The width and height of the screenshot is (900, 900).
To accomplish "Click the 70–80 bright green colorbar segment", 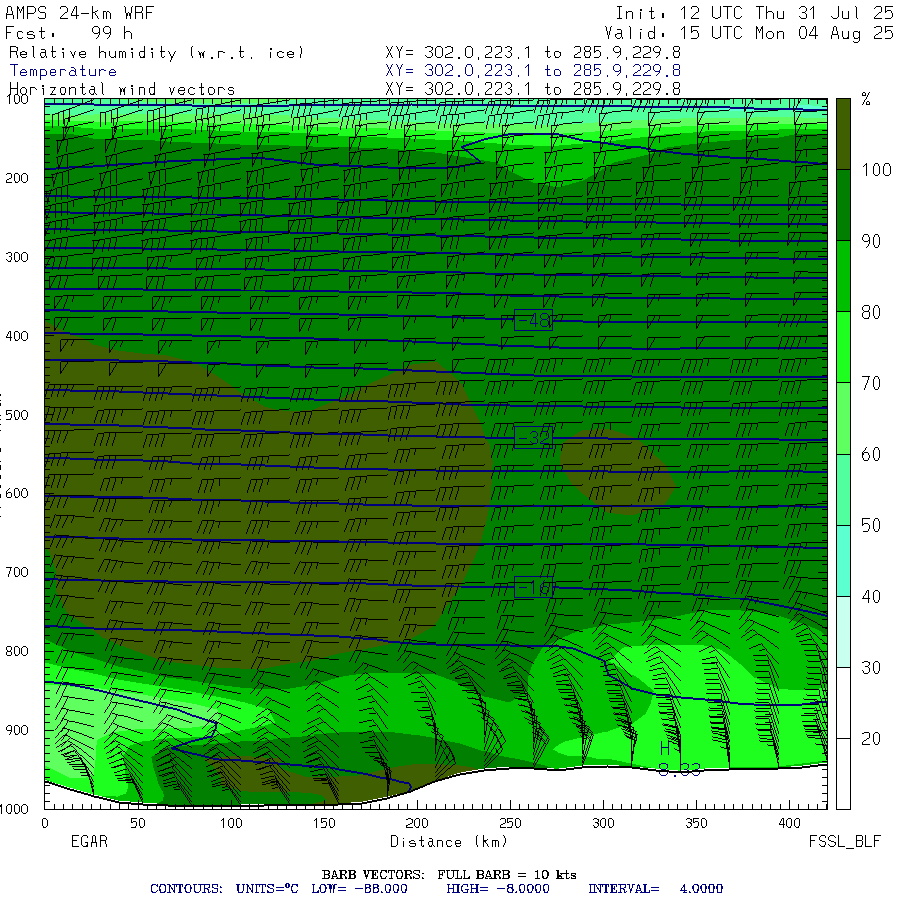I will pos(843,347).
